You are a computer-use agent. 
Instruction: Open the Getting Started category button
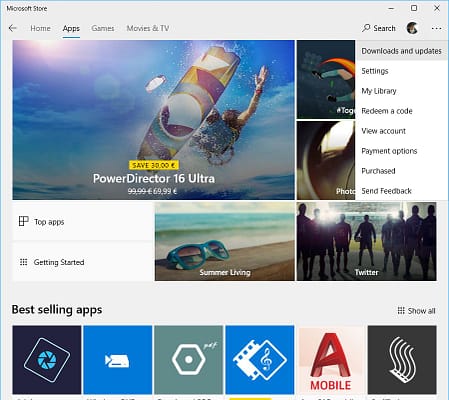pos(82,262)
